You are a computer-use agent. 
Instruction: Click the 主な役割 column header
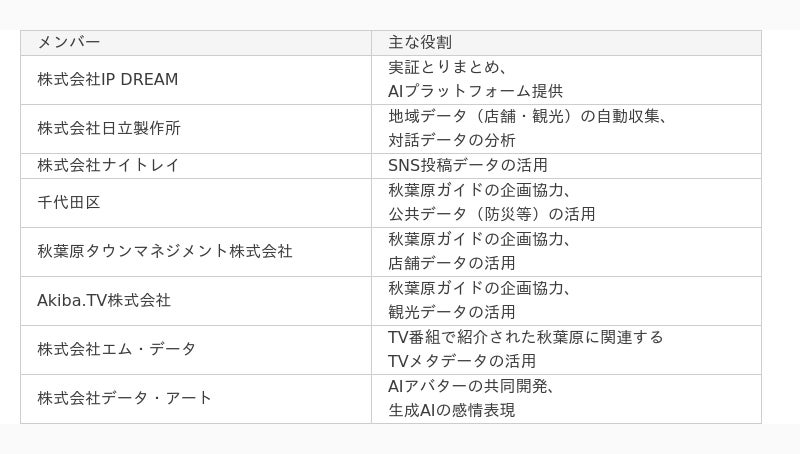pos(420,43)
